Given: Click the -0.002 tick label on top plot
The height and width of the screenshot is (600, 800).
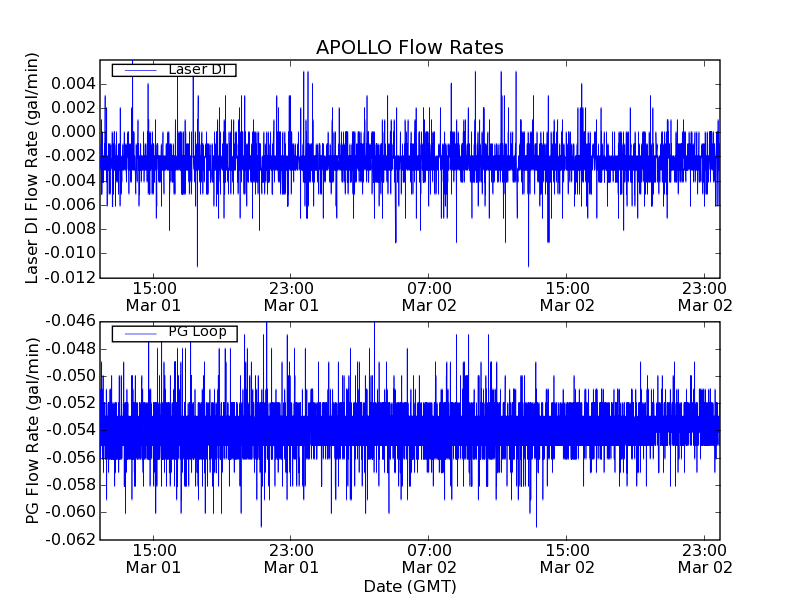Looking at the screenshot, I should (x=70, y=156).
